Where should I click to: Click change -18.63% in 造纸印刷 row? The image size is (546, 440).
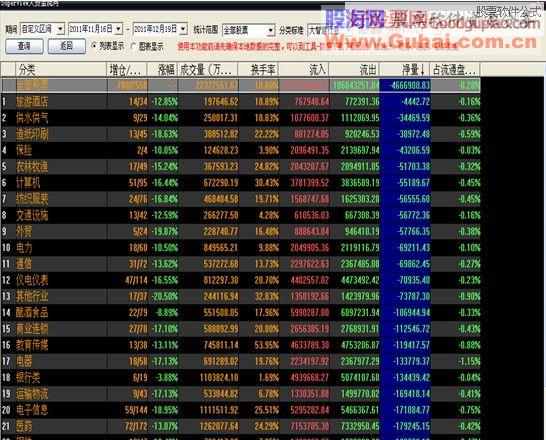point(165,134)
